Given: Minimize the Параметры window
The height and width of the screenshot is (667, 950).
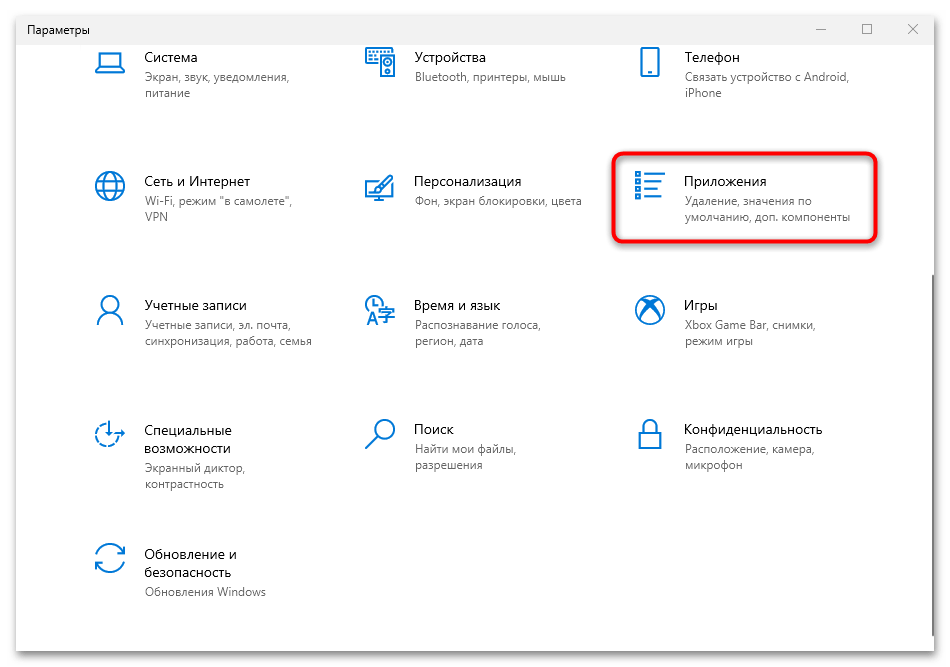Looking at the screenshot, I should pos(821,29).
